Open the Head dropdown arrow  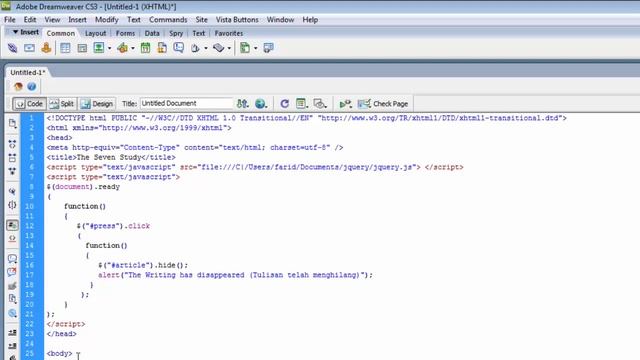pyautogui.click(x=206, y=48)
